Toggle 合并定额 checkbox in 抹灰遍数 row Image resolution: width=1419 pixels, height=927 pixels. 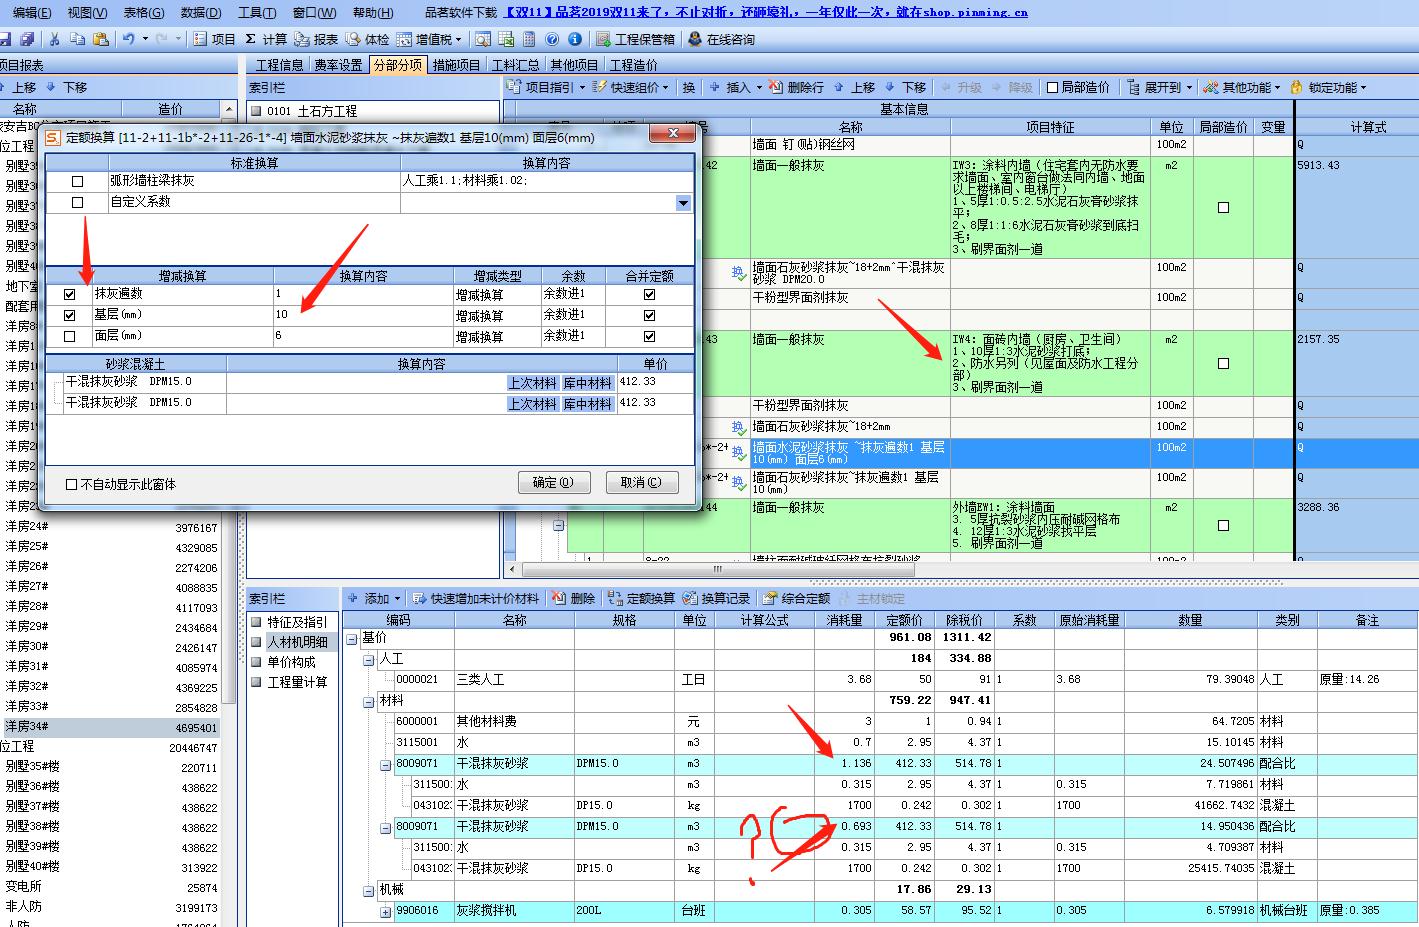click(650, 295)
